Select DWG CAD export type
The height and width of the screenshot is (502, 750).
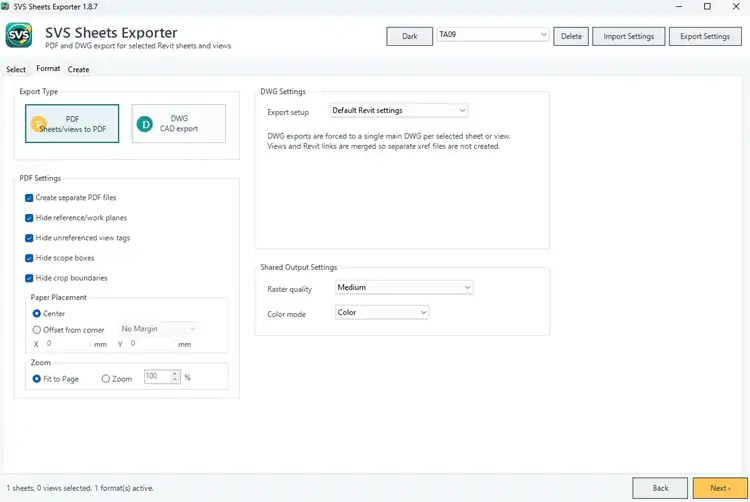[178, 124]
